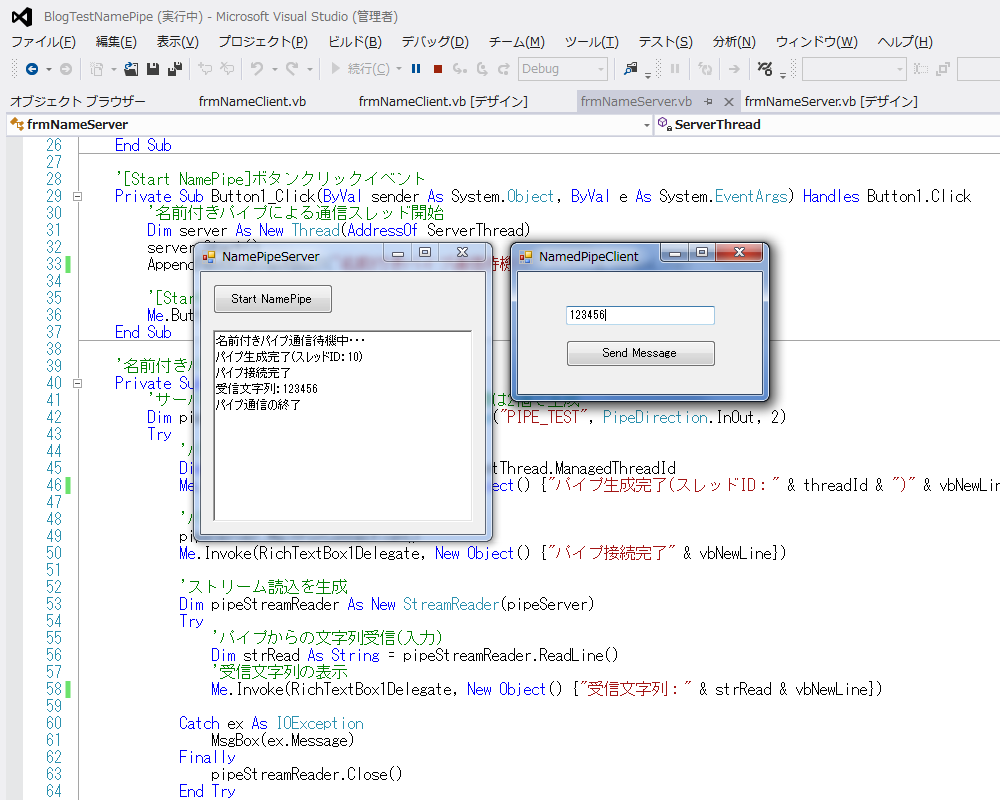Click the Step Into debug icon
The width and height of the screenshot is (1000, 800).
(460, 69)
